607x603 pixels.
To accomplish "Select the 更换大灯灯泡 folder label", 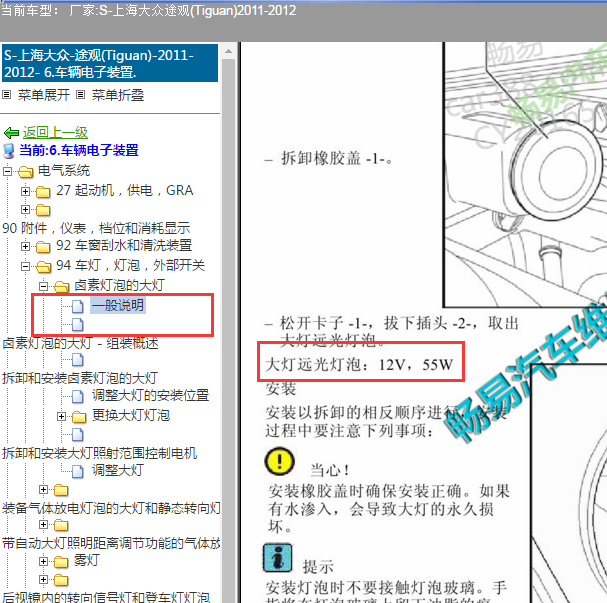I will click(131, 415).
